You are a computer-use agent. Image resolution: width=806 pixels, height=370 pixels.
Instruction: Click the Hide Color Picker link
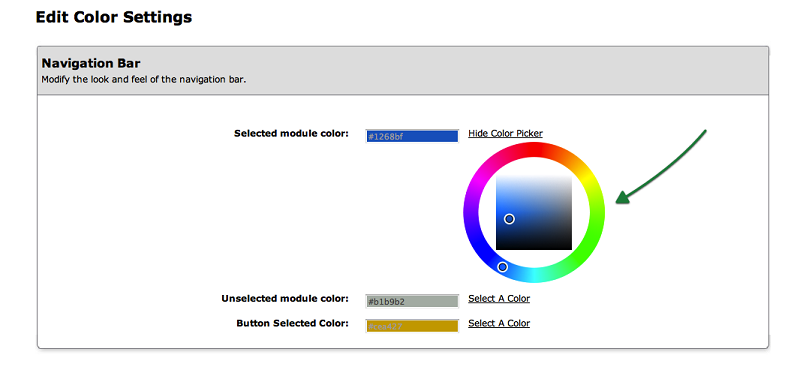pyautogui.click(x=505, y=134)
